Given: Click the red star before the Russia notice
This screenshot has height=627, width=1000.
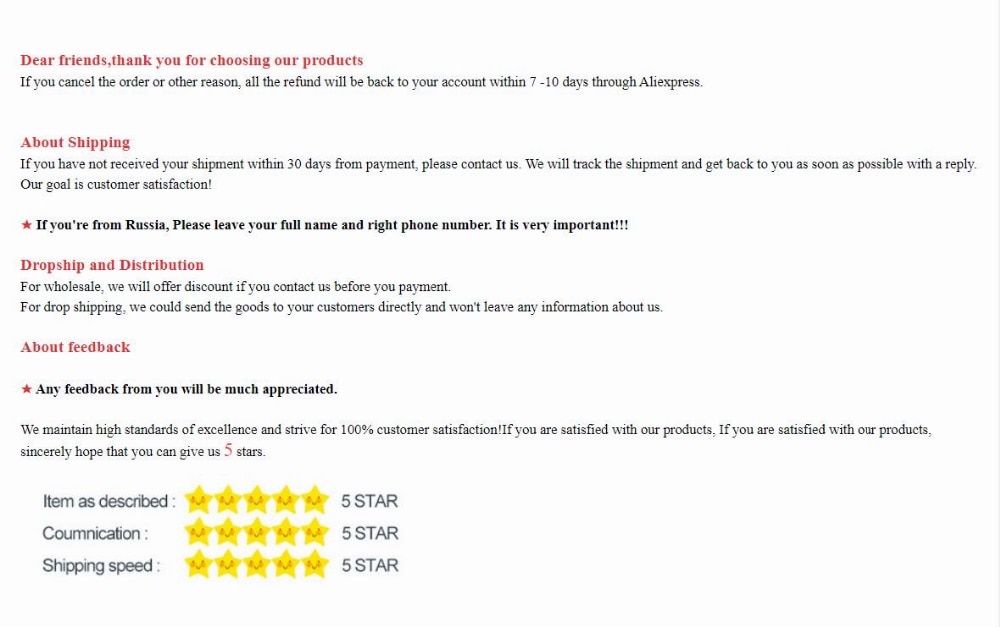Looking at the screenshot, I should (26, 225).
